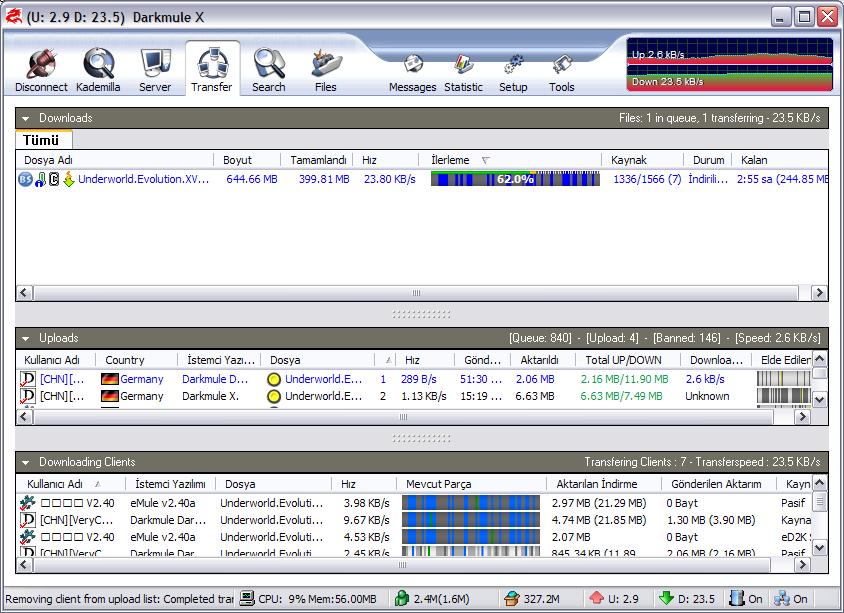
Task: Click the blue round icon on Underworld download row
Action: point(25,179)
